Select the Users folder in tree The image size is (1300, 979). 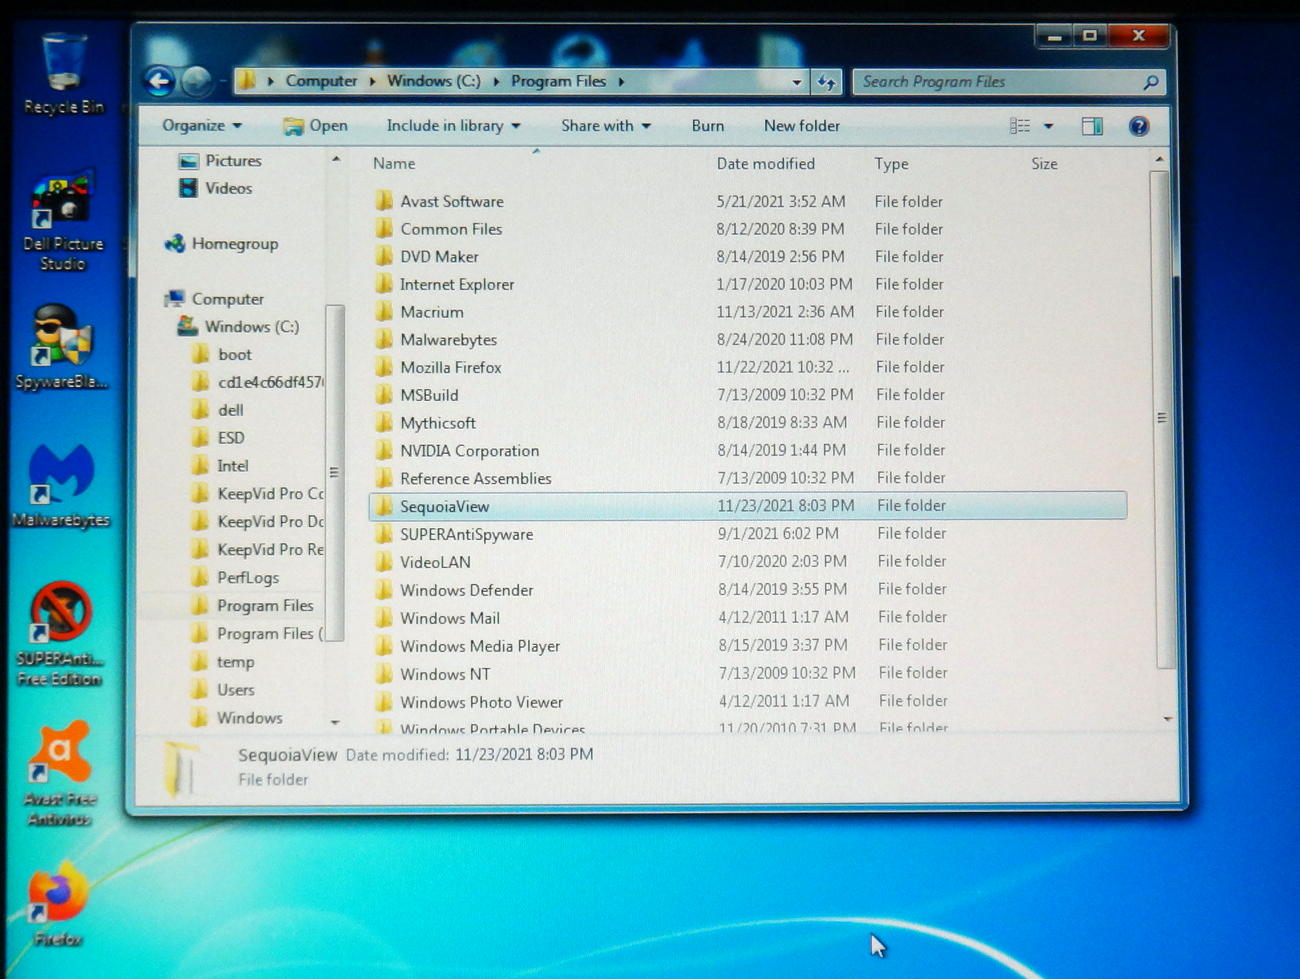(223, 690)
